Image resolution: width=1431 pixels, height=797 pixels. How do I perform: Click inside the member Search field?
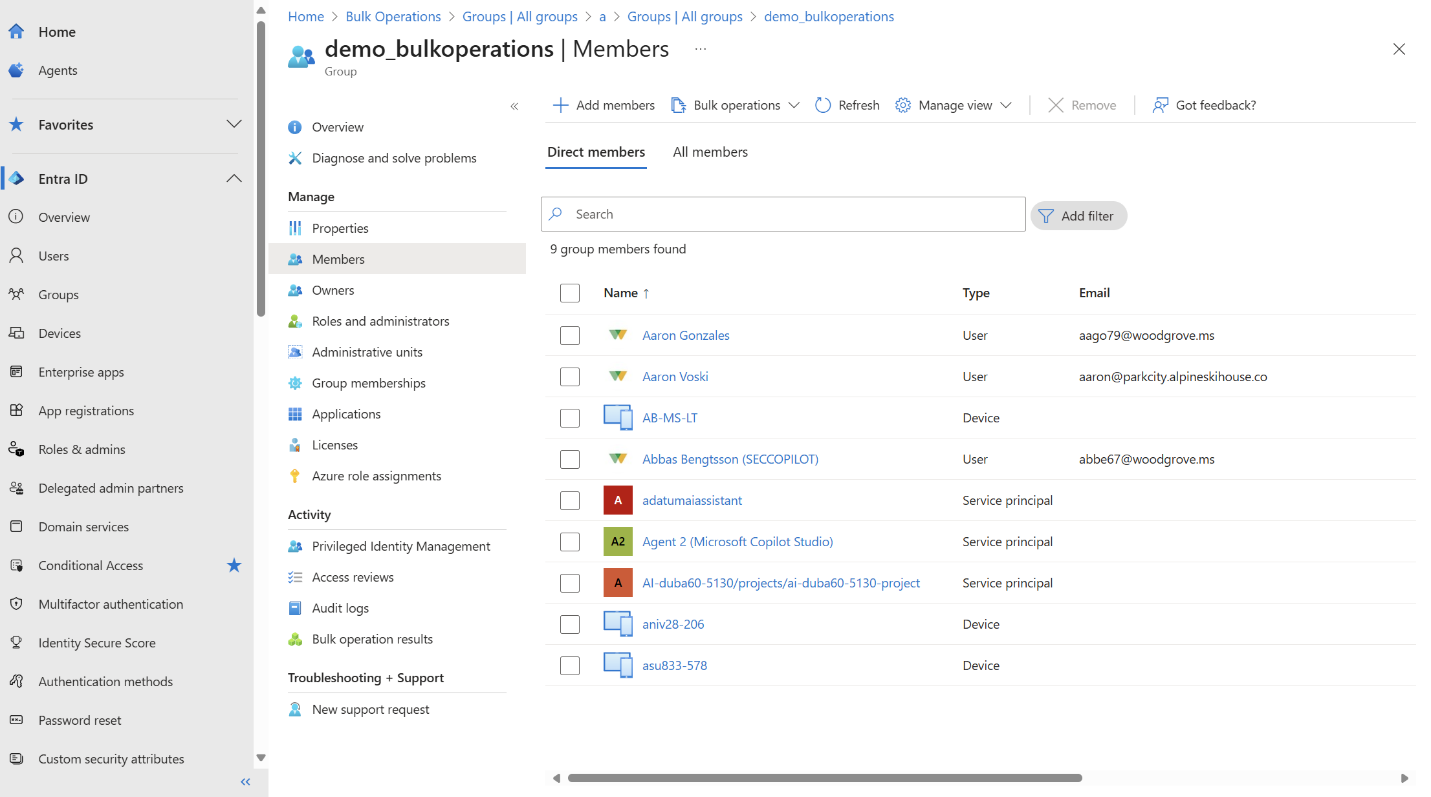click(783, 214)
